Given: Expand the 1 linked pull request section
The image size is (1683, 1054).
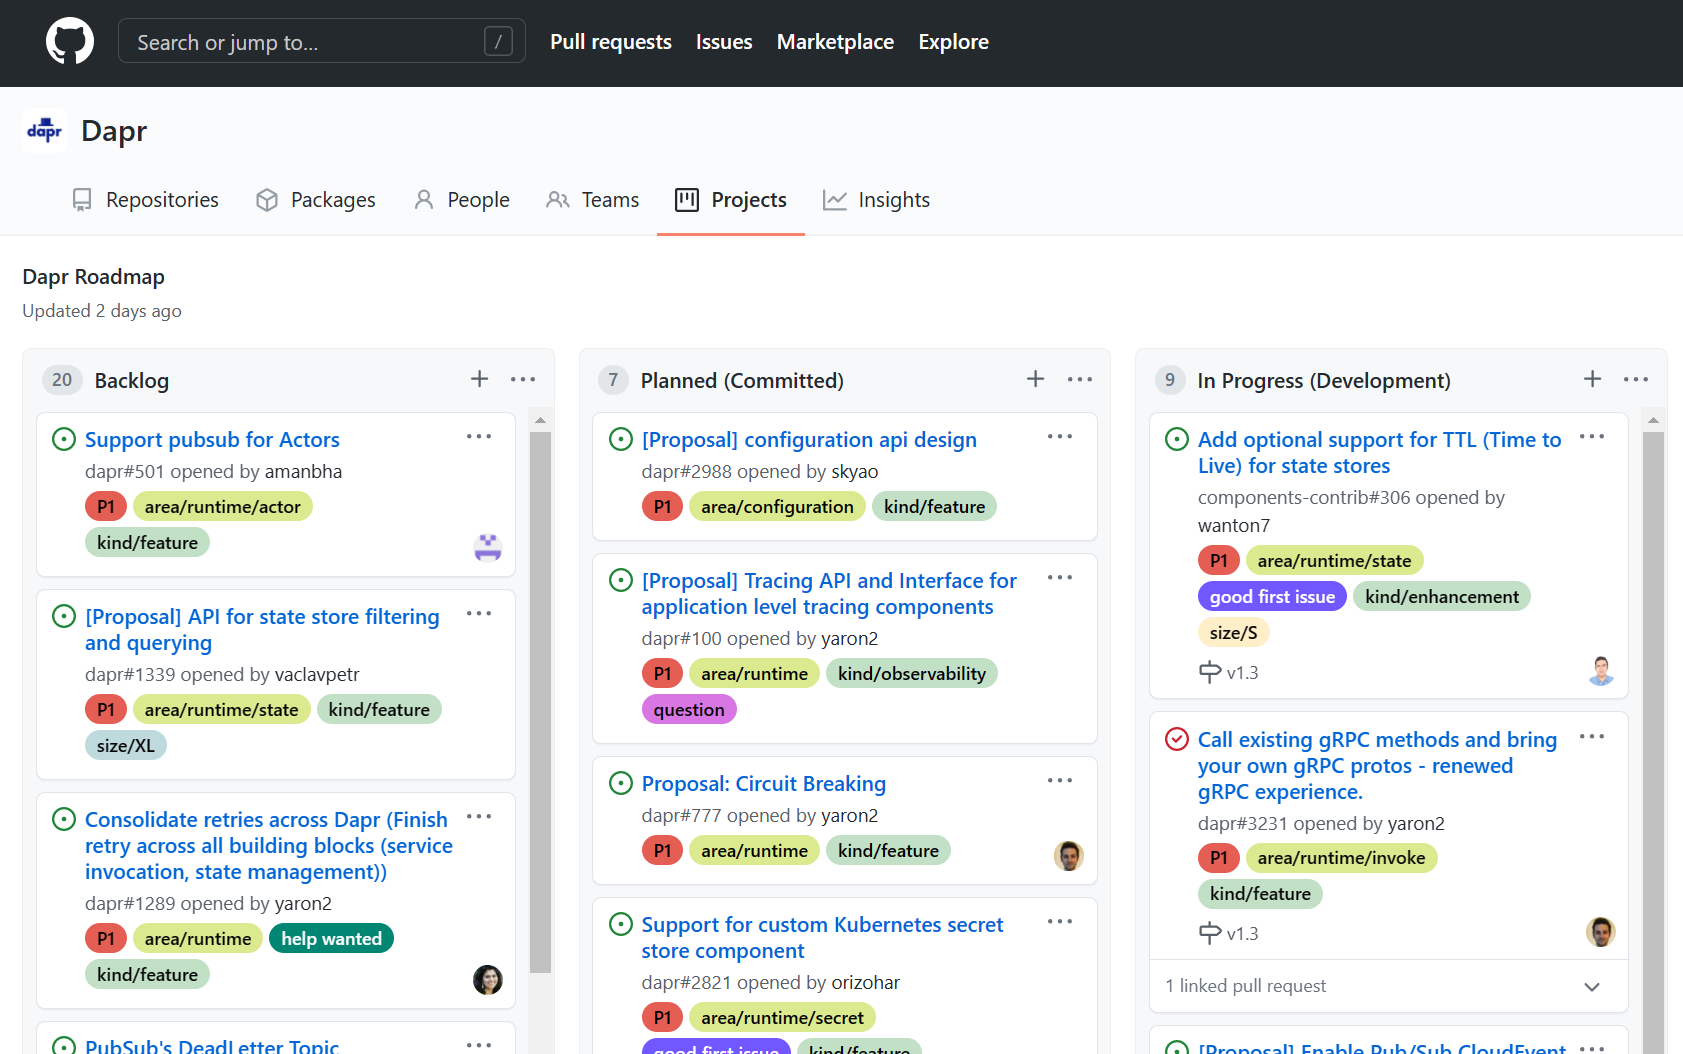Looking at the screenshot, I should coord(1591,987).
